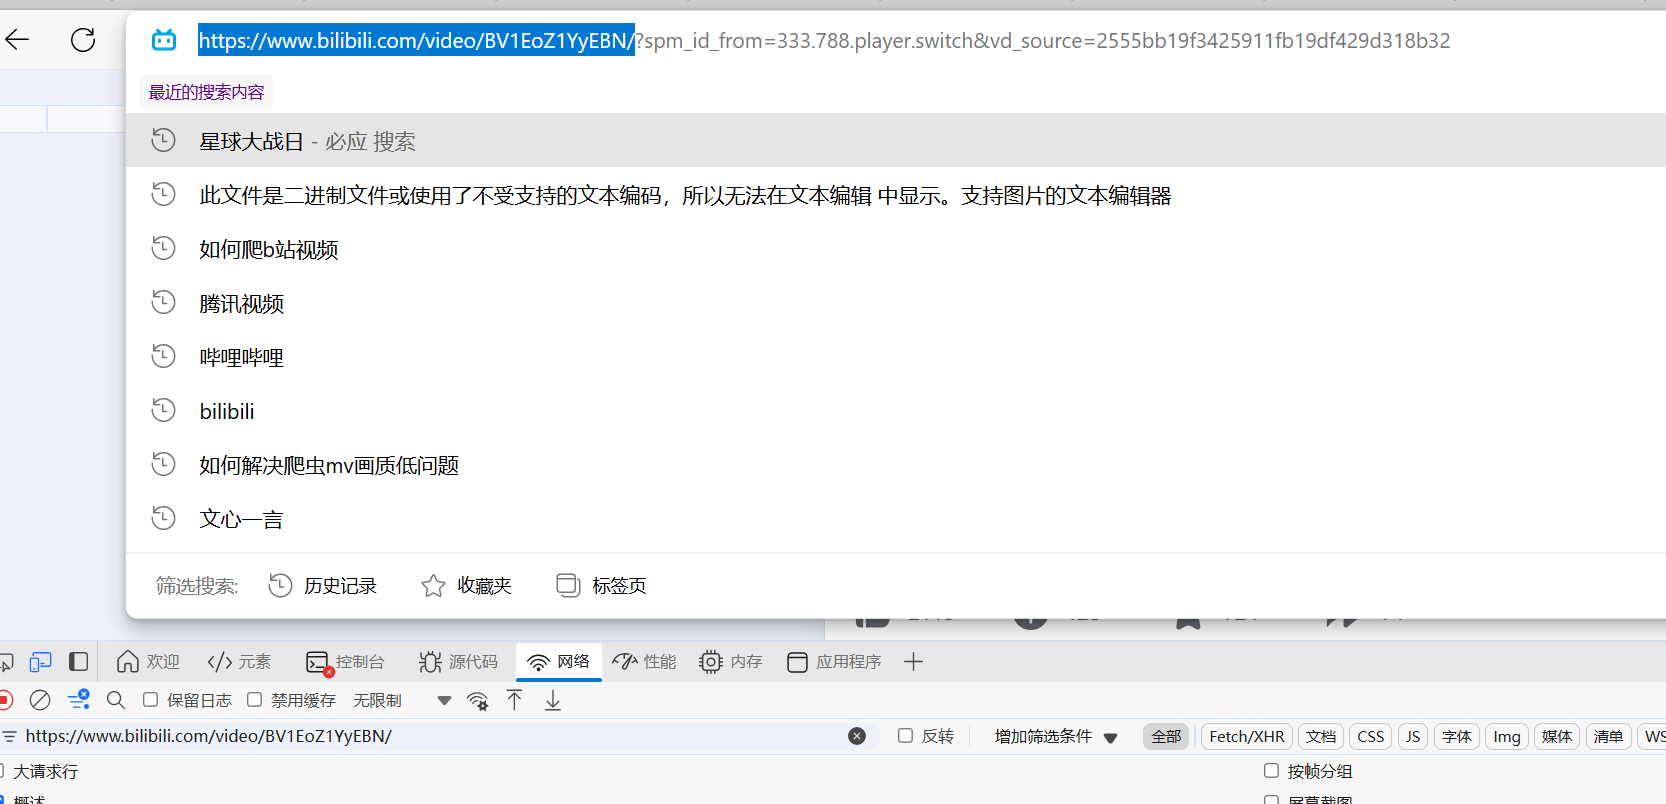Select the 全部 request type filter

(x=1166, y=737)
